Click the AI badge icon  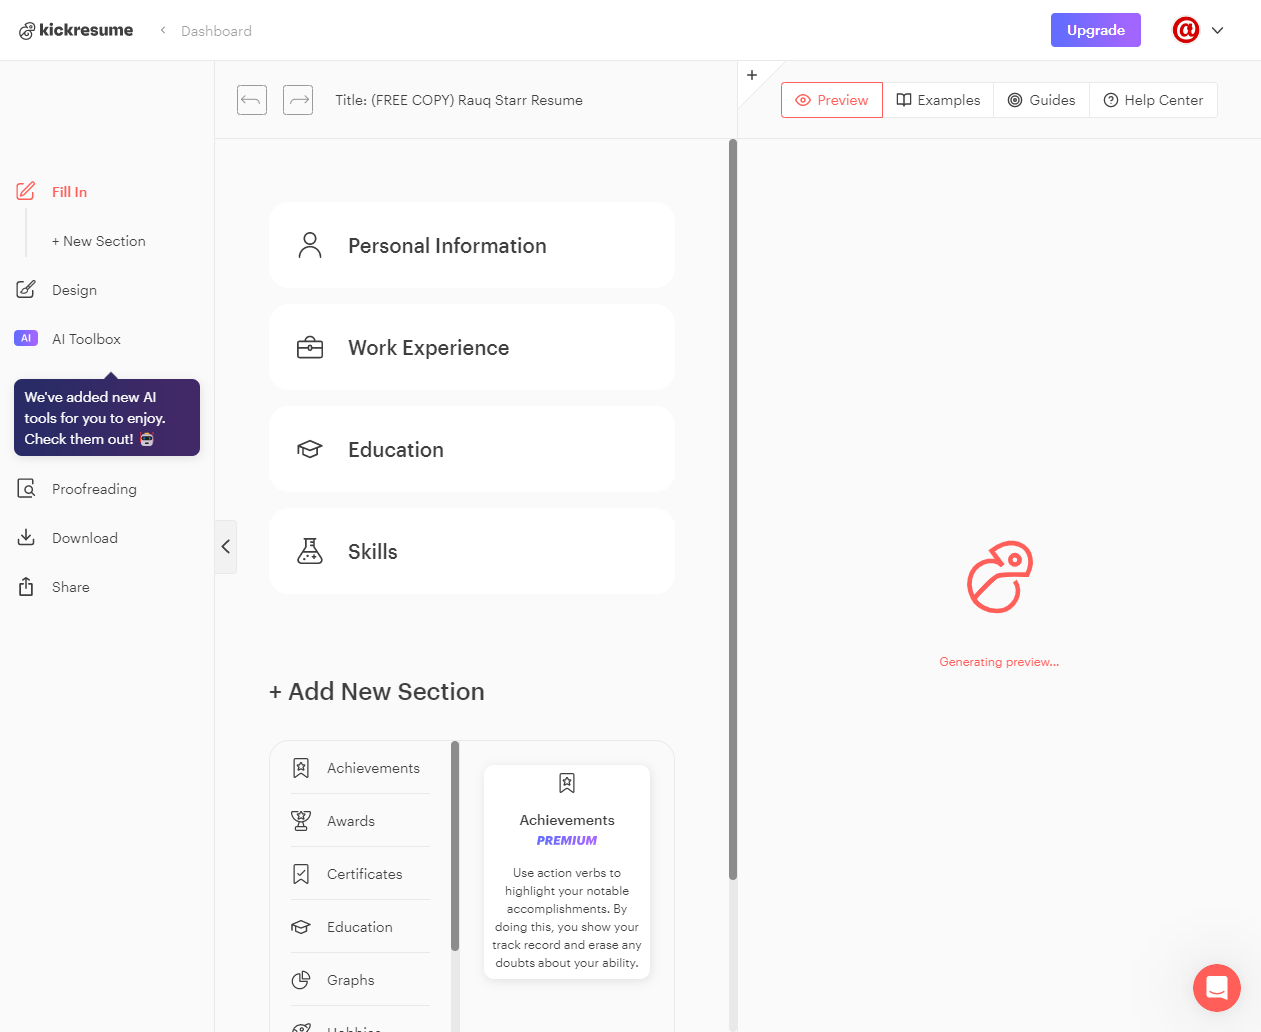tap(26, 338)
